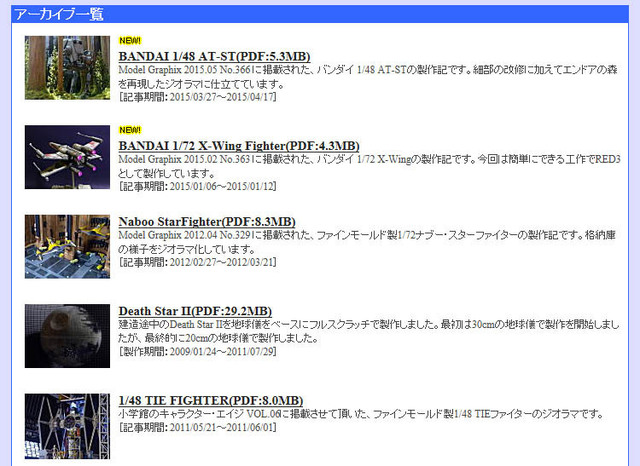Click the Model Graphix 2015.05 No.366 description
The image size is (640, 466).
(368, 77)
